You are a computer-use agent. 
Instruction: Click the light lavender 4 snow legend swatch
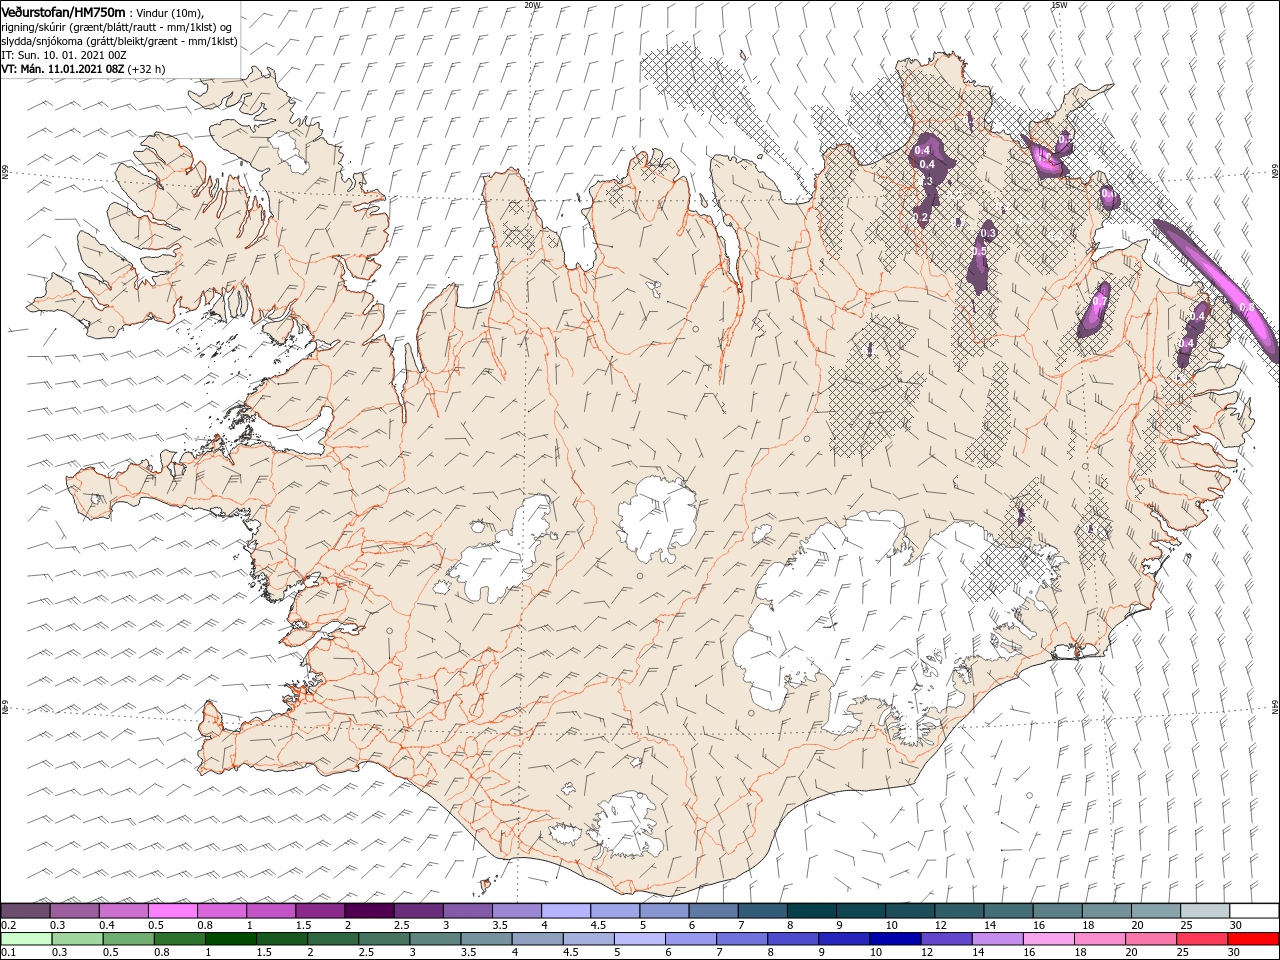566,911
